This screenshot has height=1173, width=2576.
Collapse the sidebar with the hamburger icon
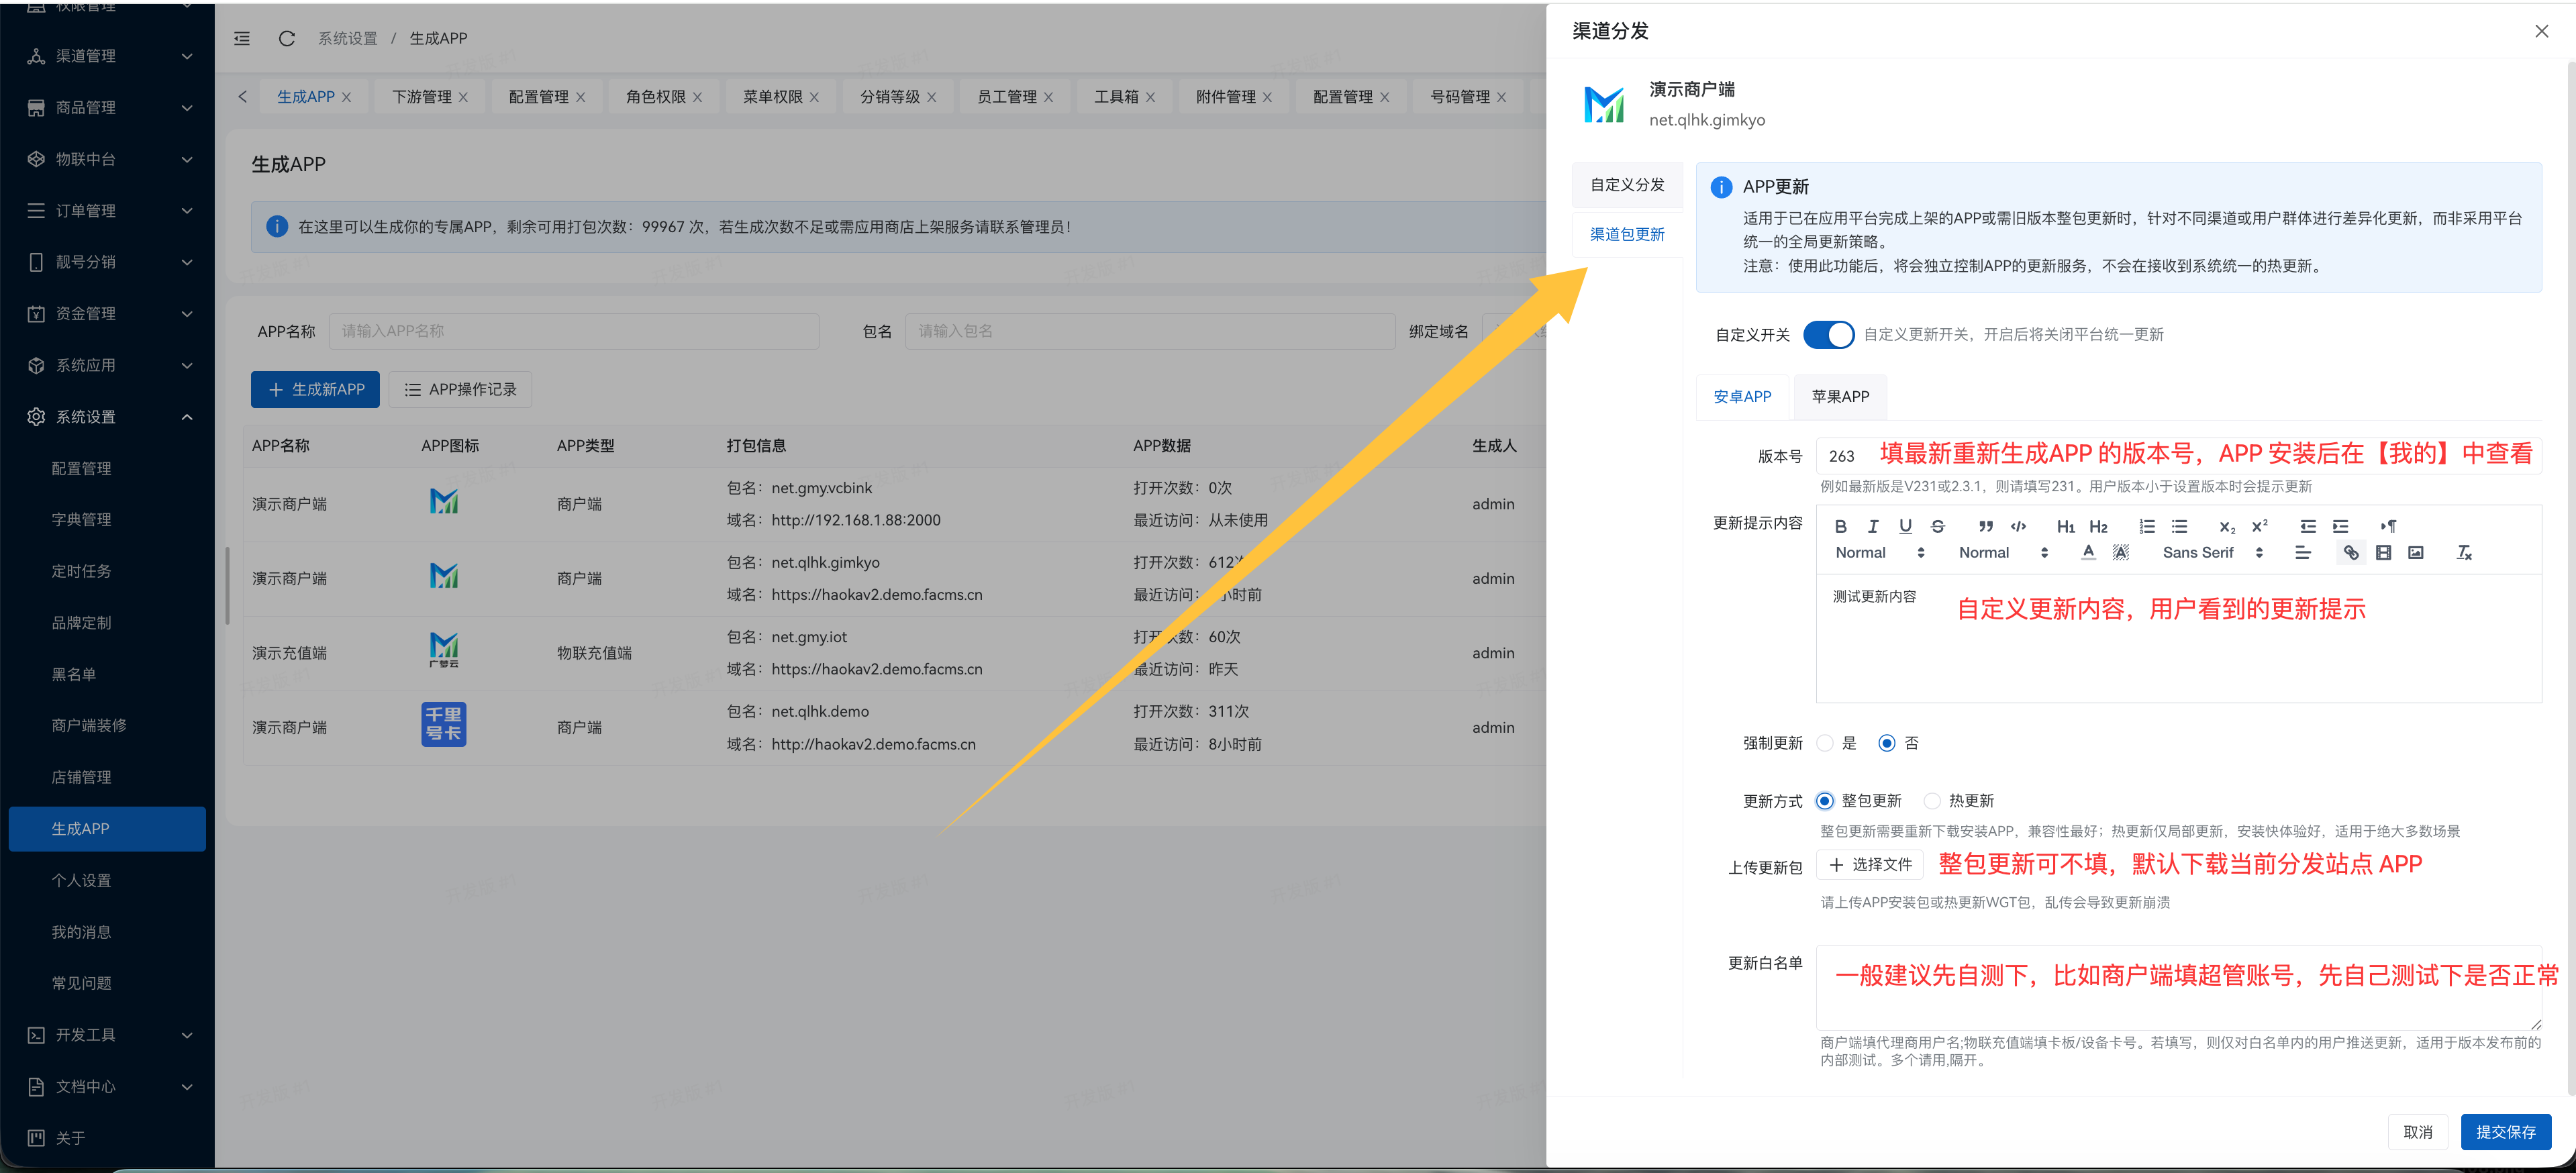(241, 38)
